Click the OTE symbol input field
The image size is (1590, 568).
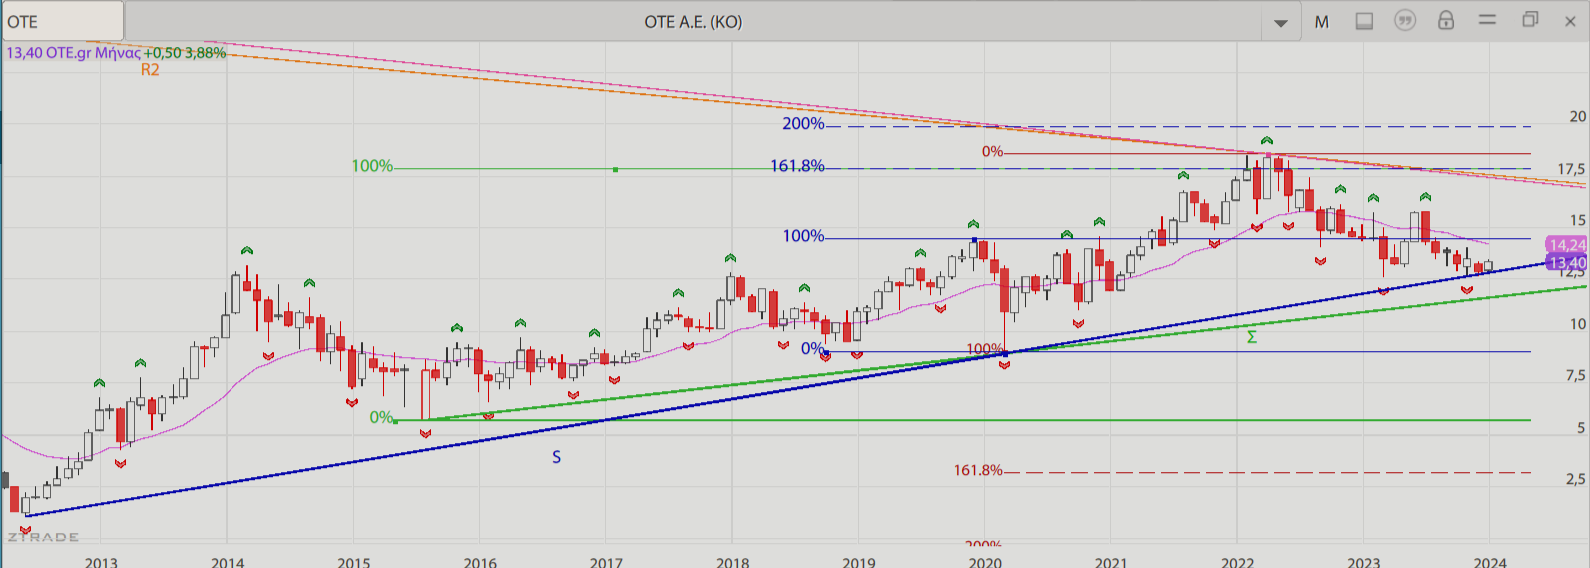point(62,21)
